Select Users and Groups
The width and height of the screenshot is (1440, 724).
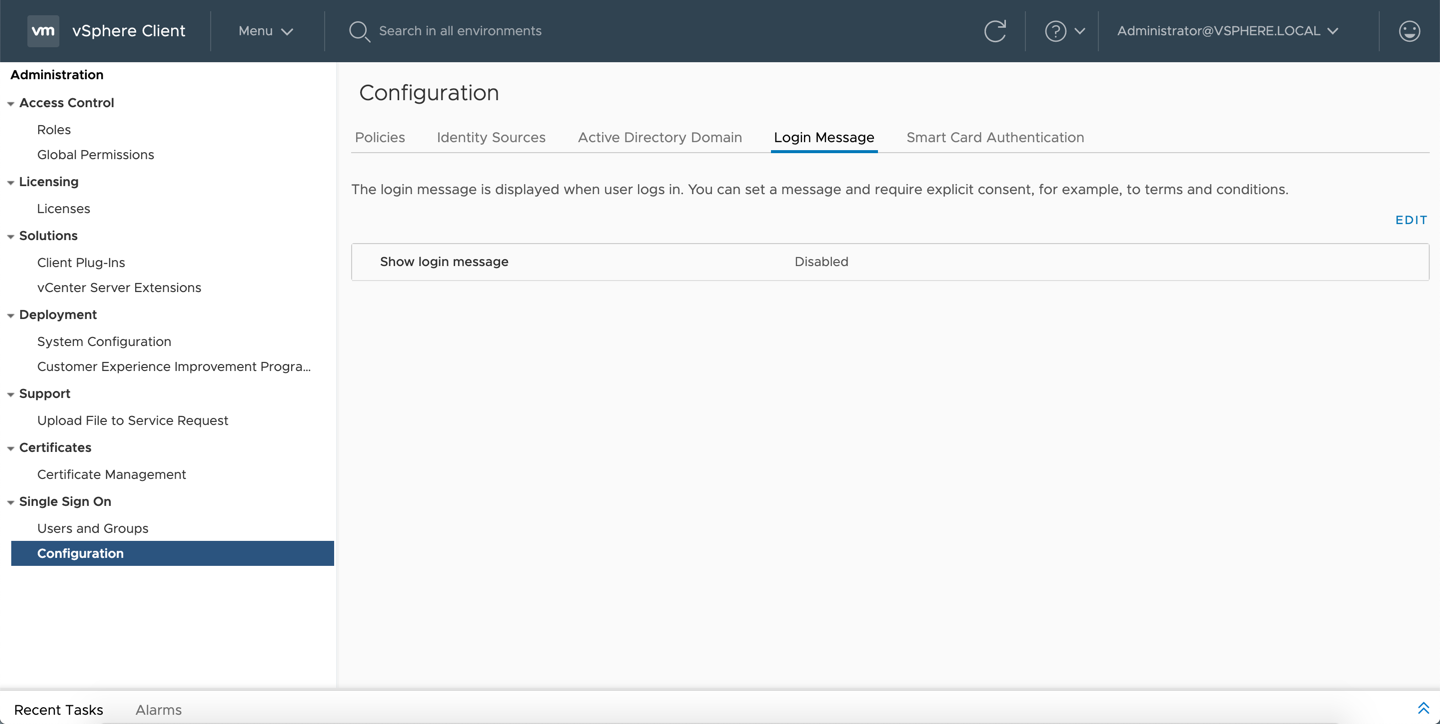[x=93, y=527]
